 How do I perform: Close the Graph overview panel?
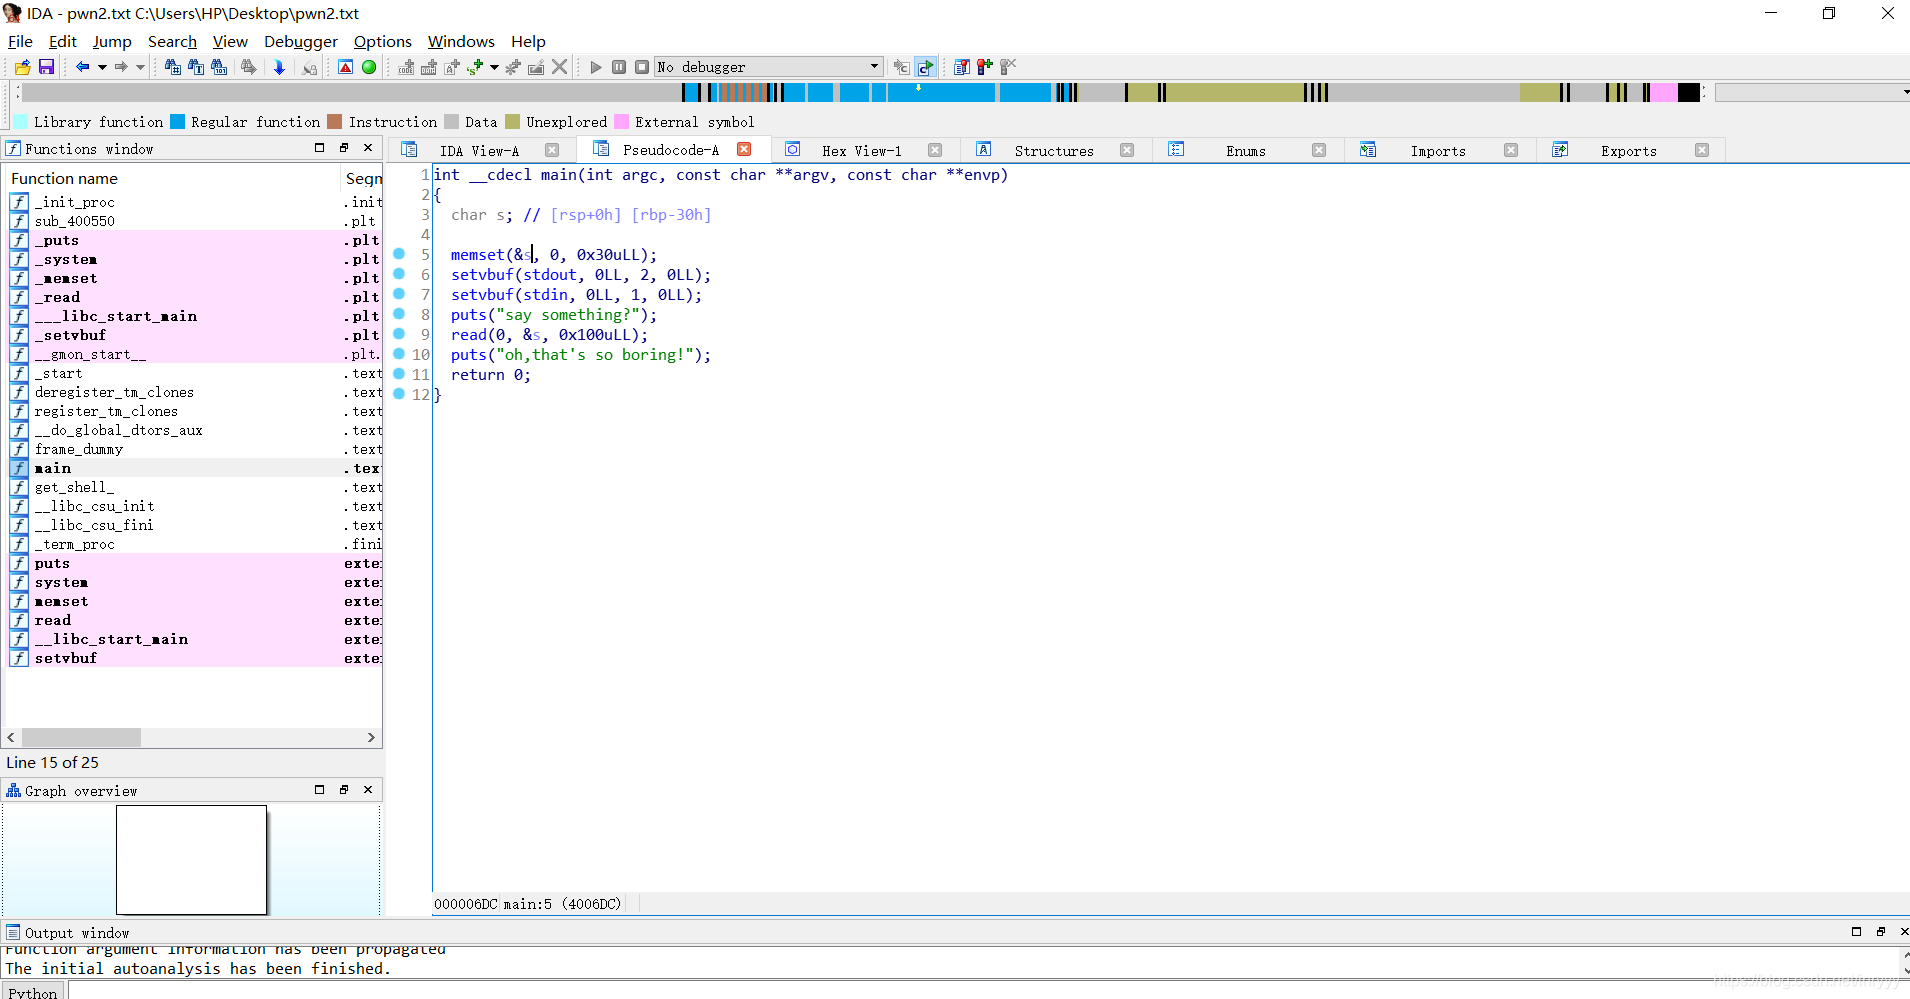tap(368, 789)
